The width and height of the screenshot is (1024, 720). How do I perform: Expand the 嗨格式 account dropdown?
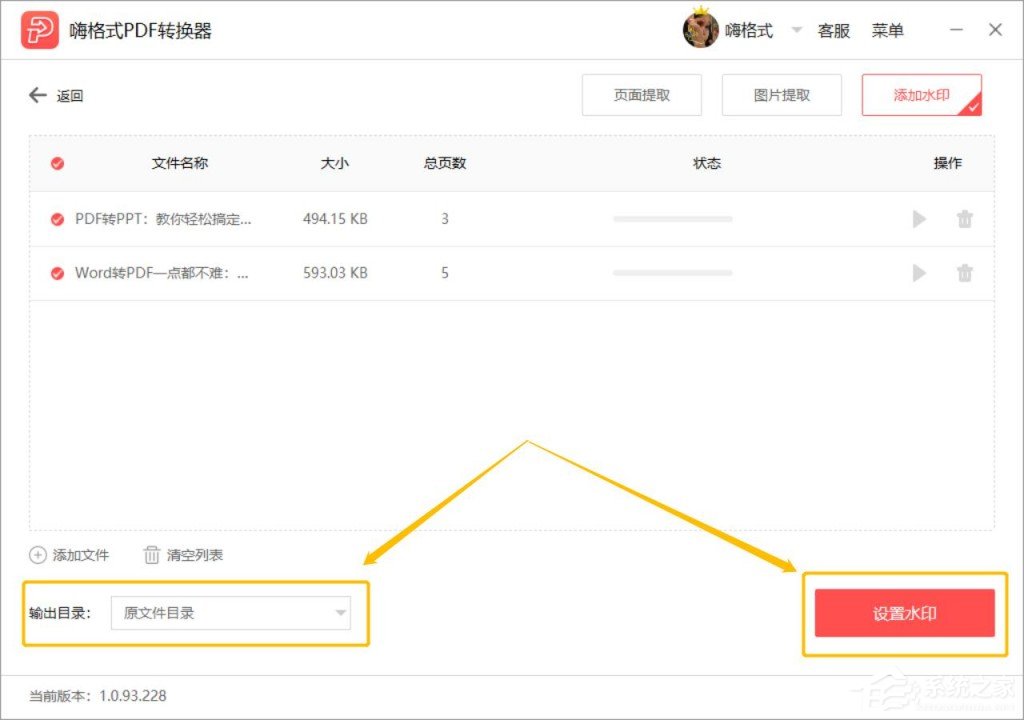pos(798,30)
